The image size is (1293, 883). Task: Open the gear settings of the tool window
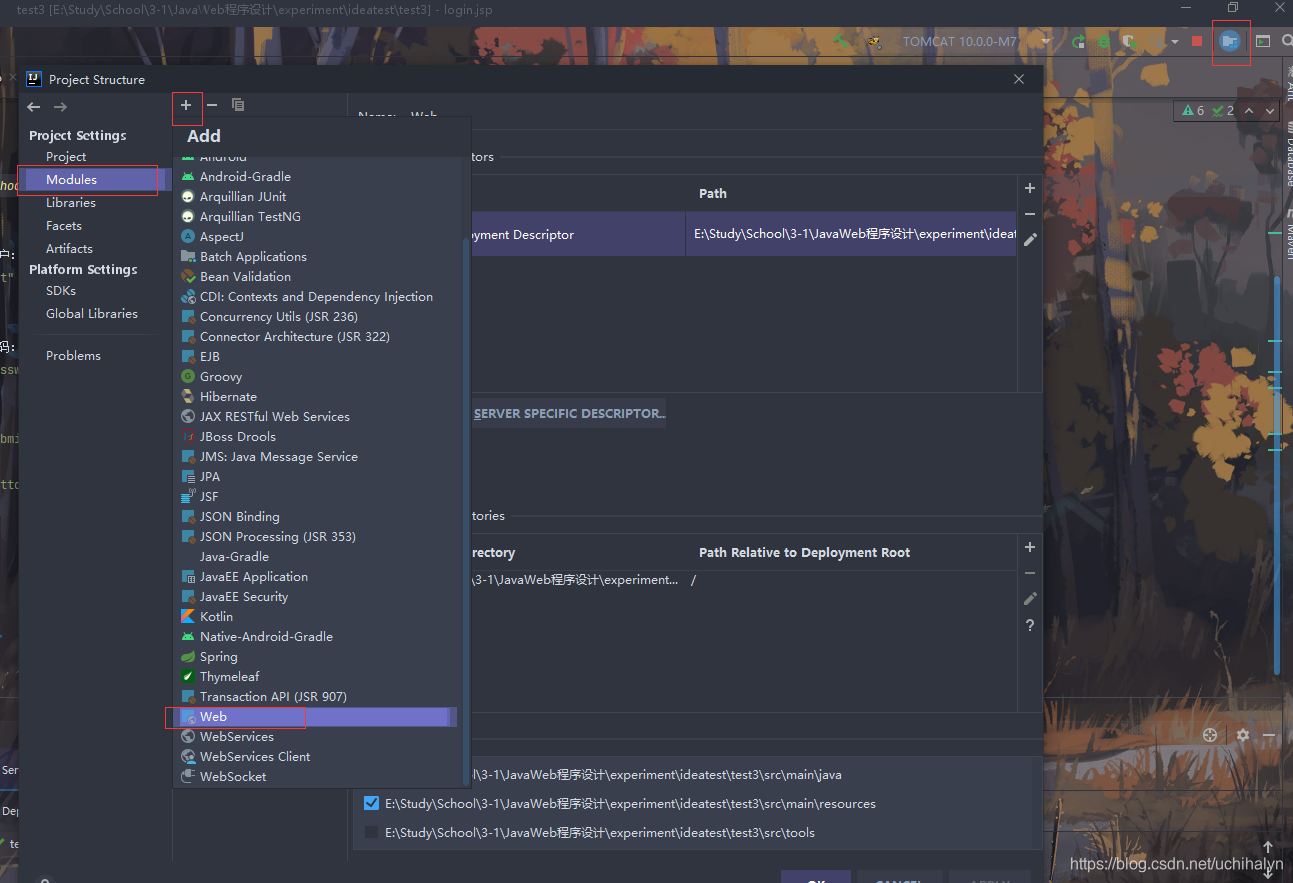click(1242, 735)
